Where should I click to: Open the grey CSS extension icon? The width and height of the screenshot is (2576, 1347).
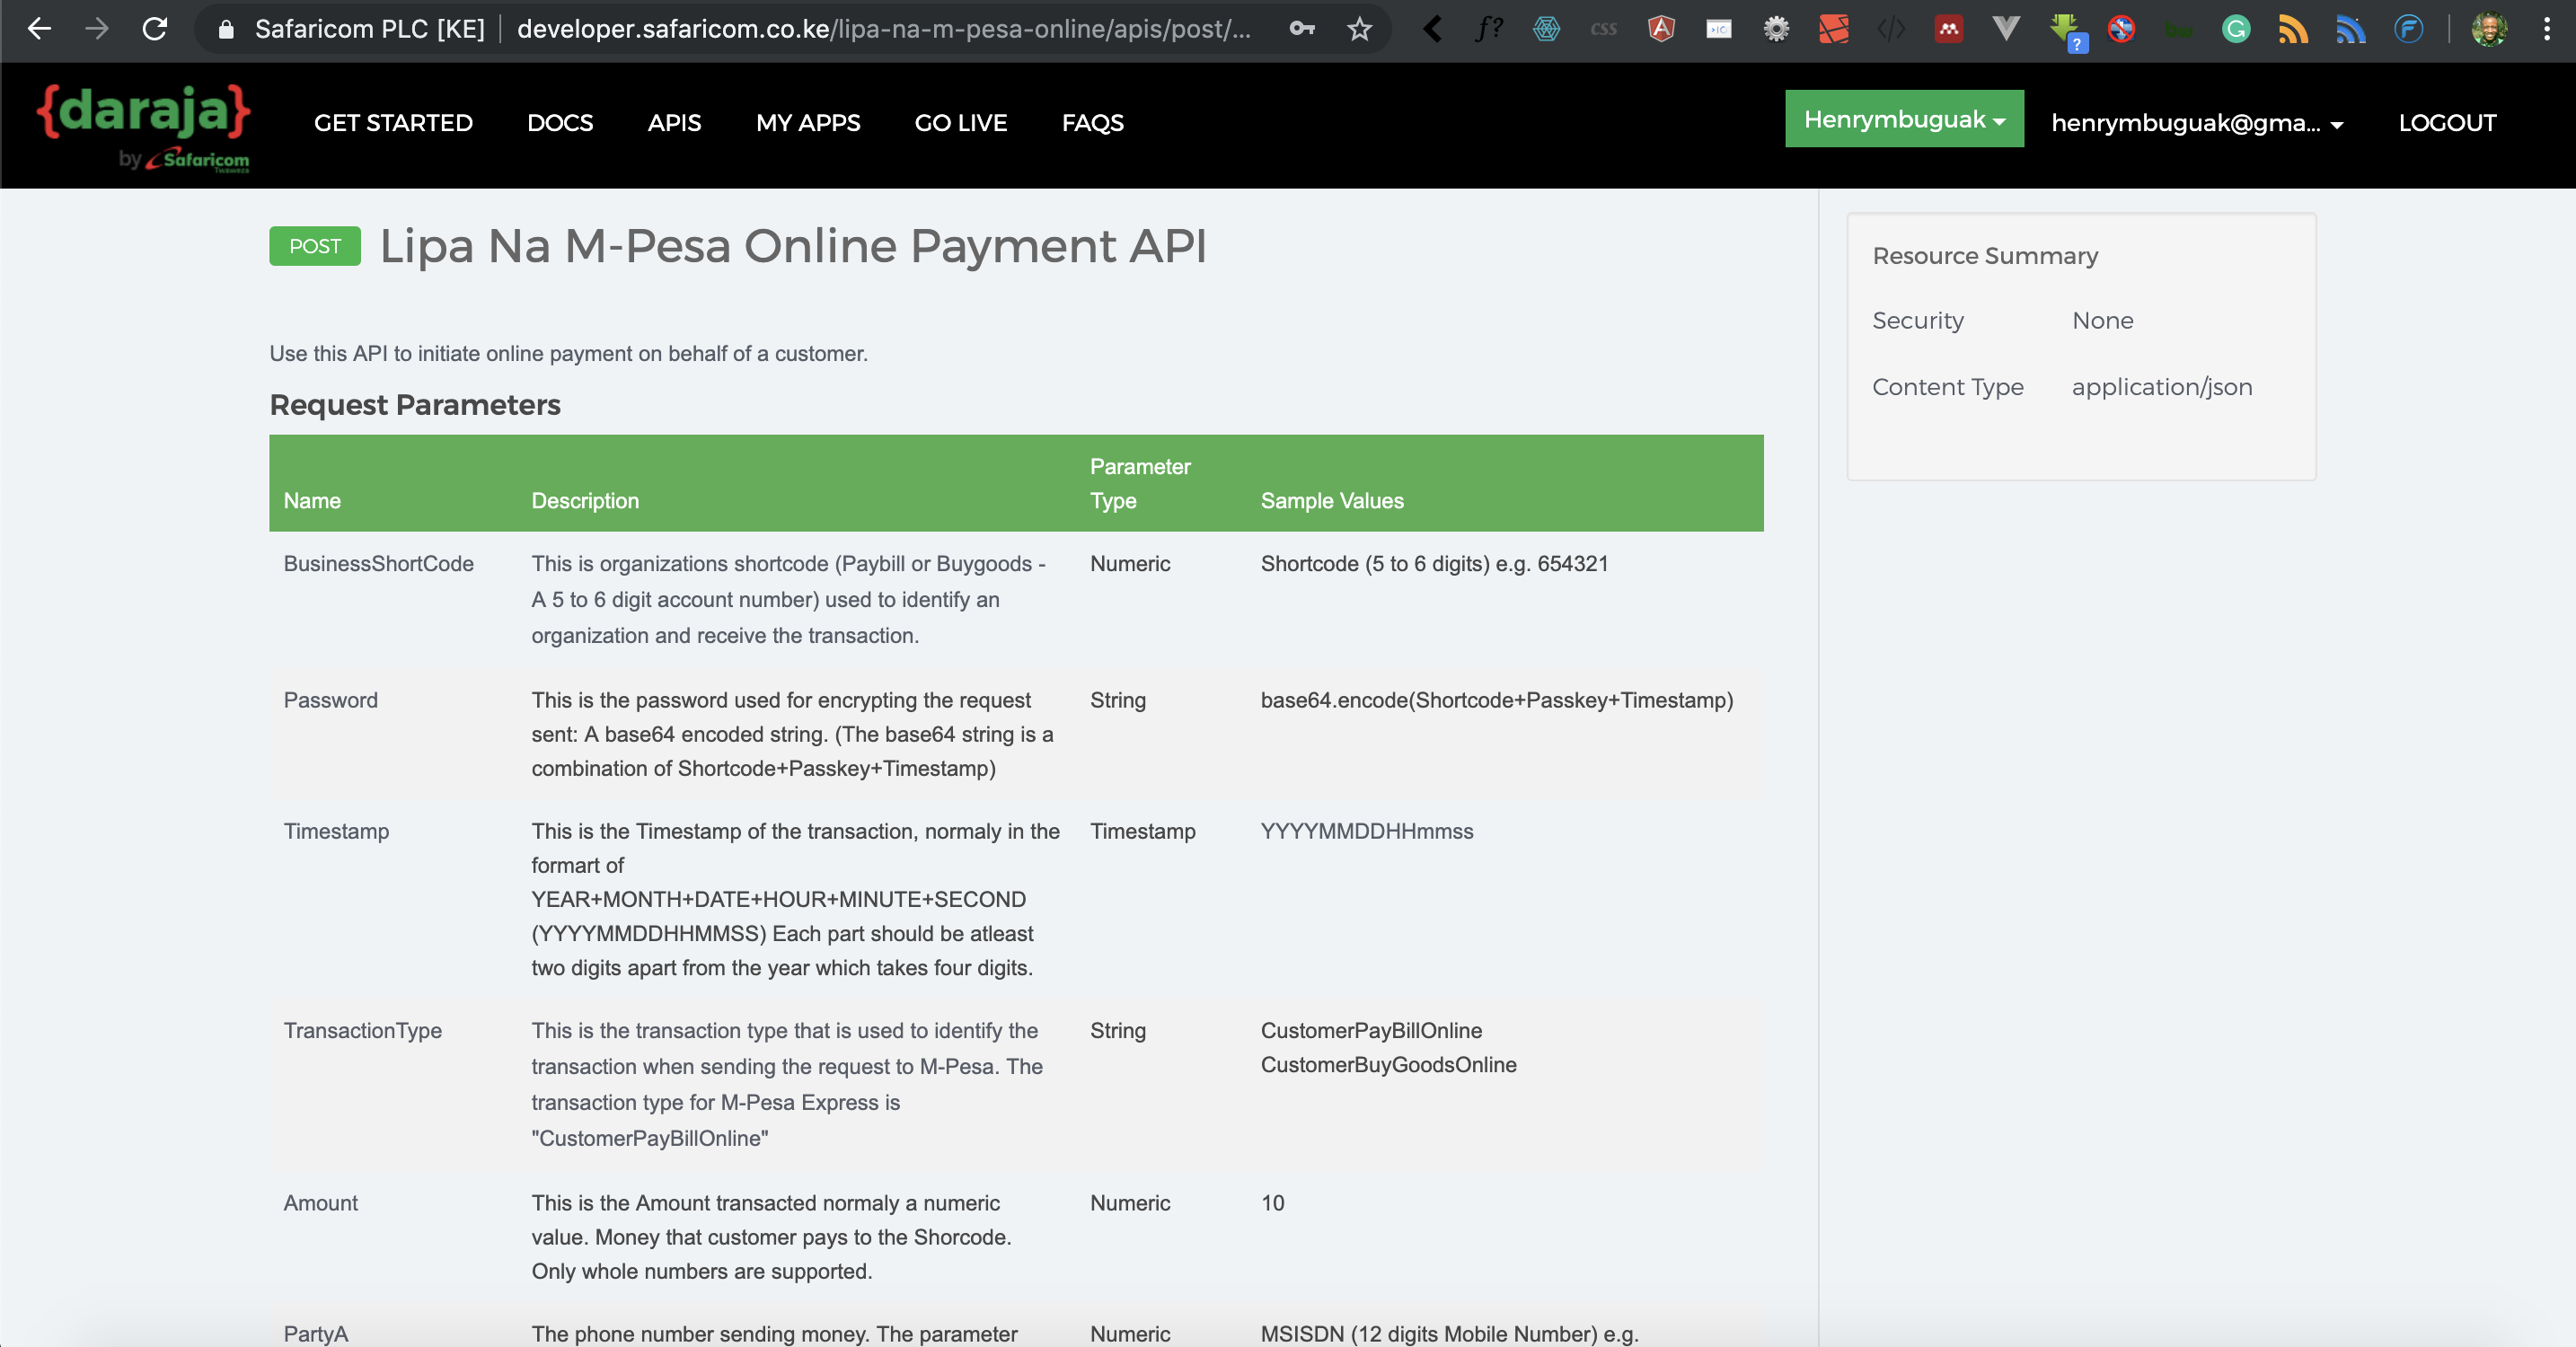[x=1604, y=29]
